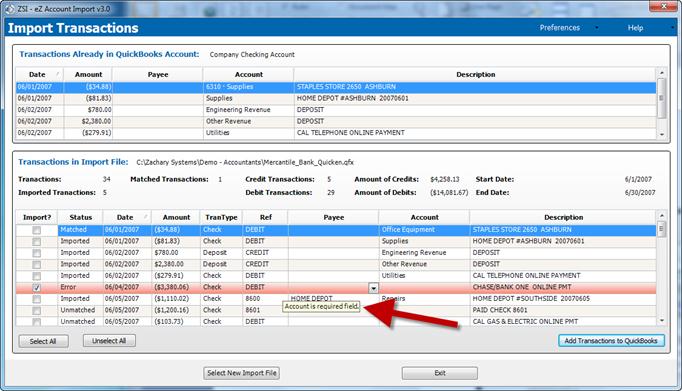Check Import box for the Matched transaction
682x391 pixels.
pyautogui.click(x=37, y=230)
